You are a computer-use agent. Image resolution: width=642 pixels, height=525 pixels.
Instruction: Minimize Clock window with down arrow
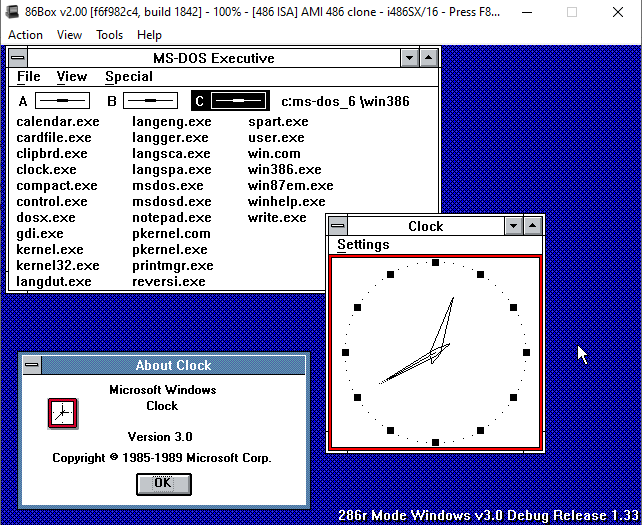514,226
